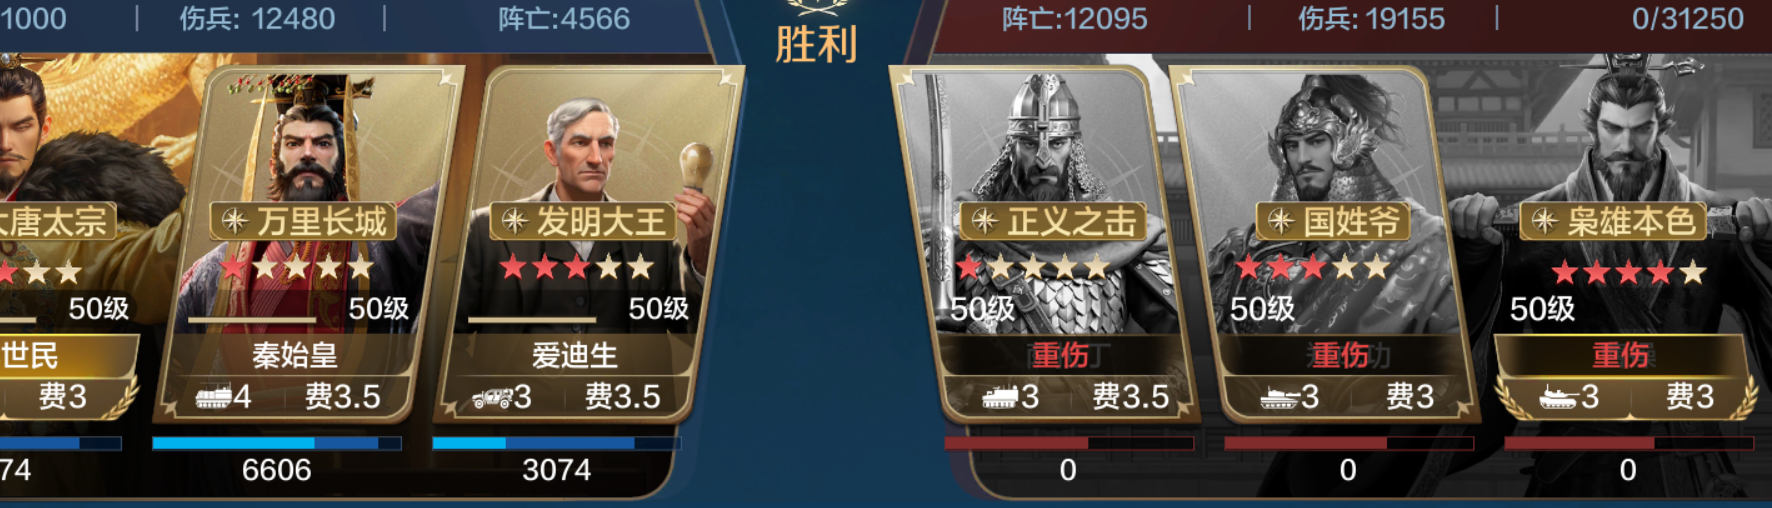The height and width of the screenshot is (508, 1772).
Task: Click the 枭雄本色 skill badge icon
Action: tap(1545, 221)
